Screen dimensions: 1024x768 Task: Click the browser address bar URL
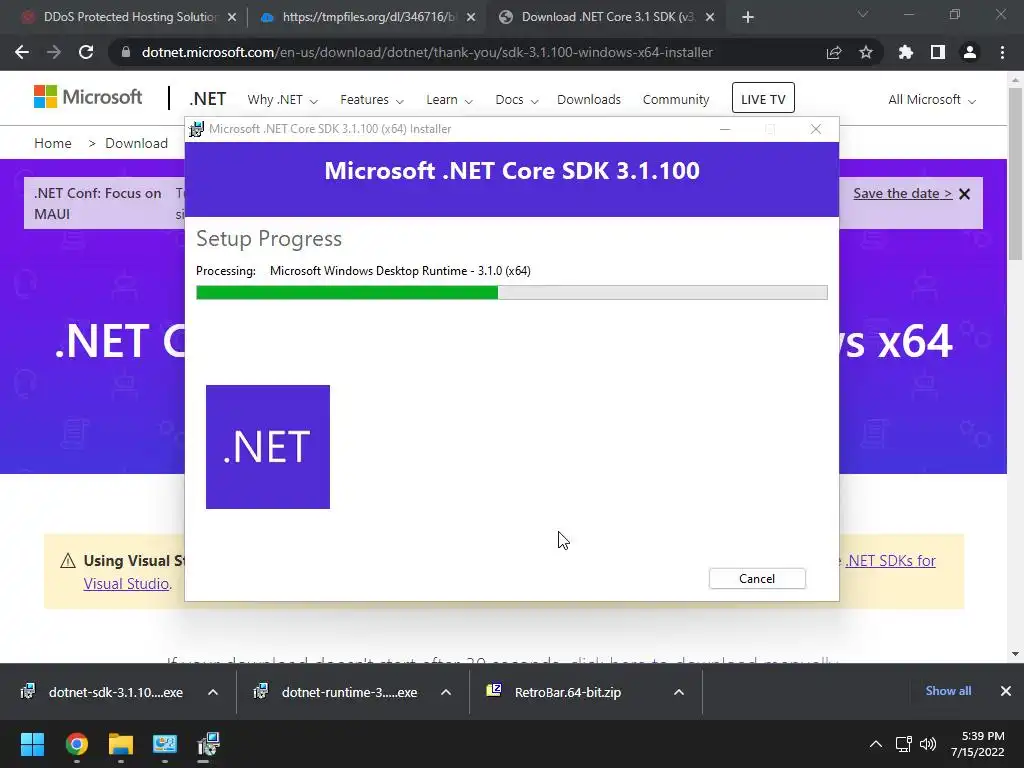427,52
